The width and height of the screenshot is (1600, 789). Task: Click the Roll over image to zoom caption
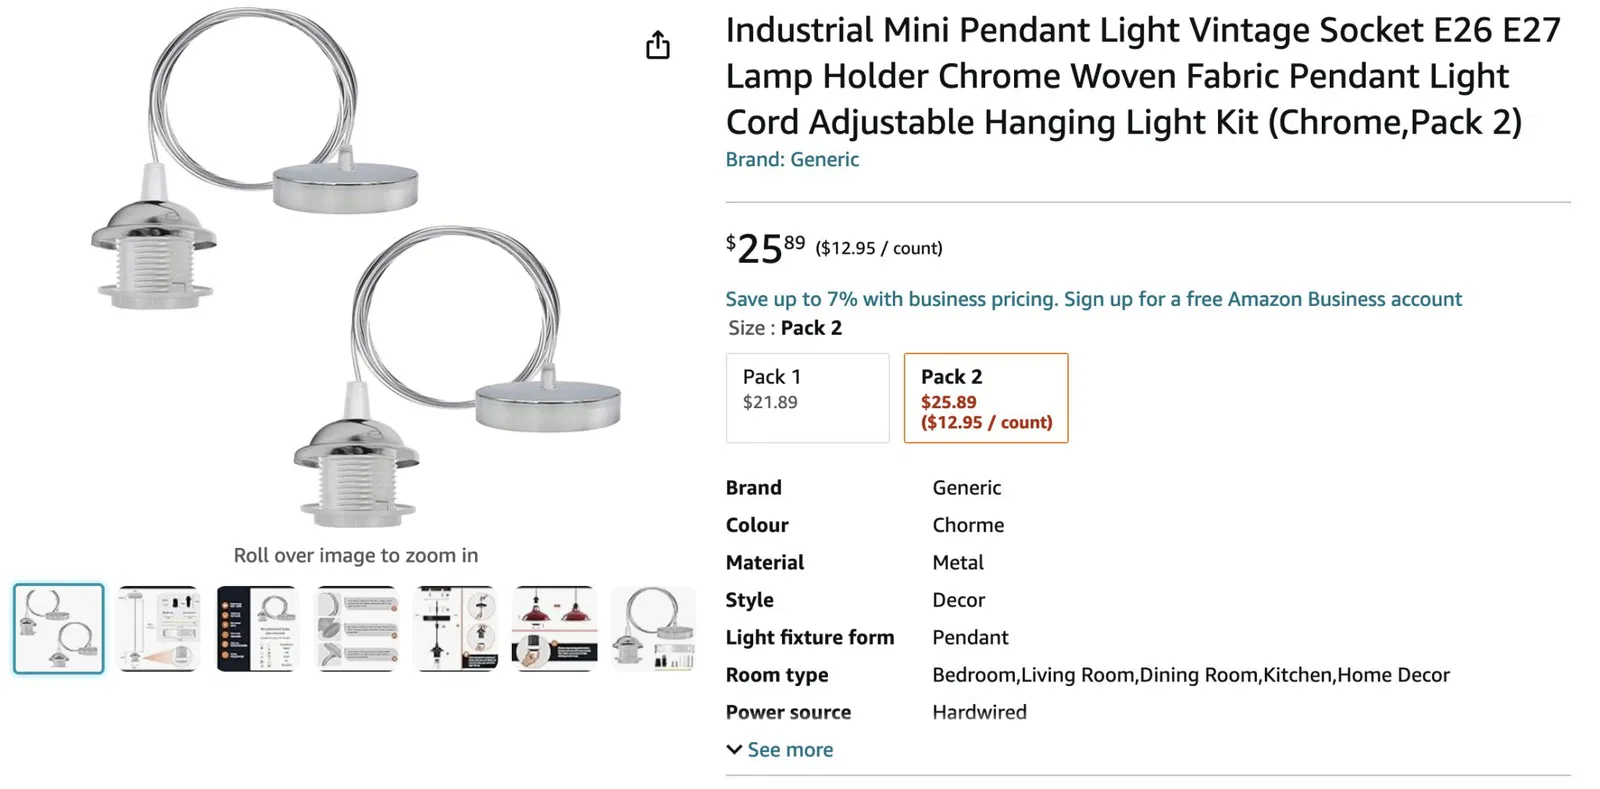(x=355, y=555)
